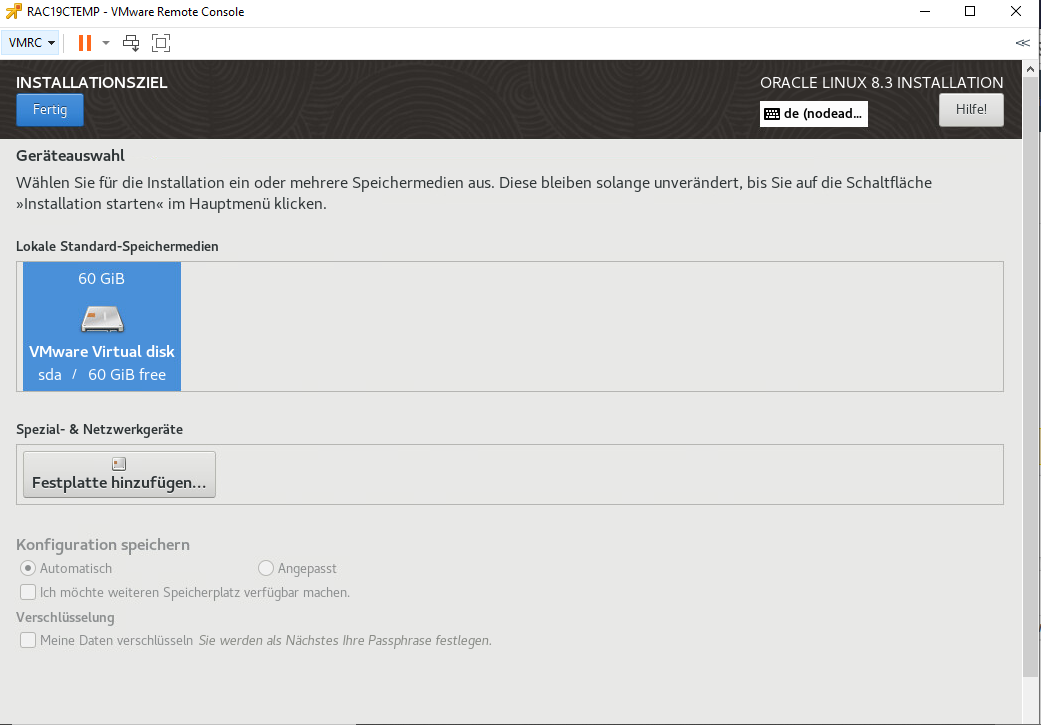Viewport: 1041px width, 725px height.
Task: Open the VMRC dropdown menu
Action: [x=32, y=43]
